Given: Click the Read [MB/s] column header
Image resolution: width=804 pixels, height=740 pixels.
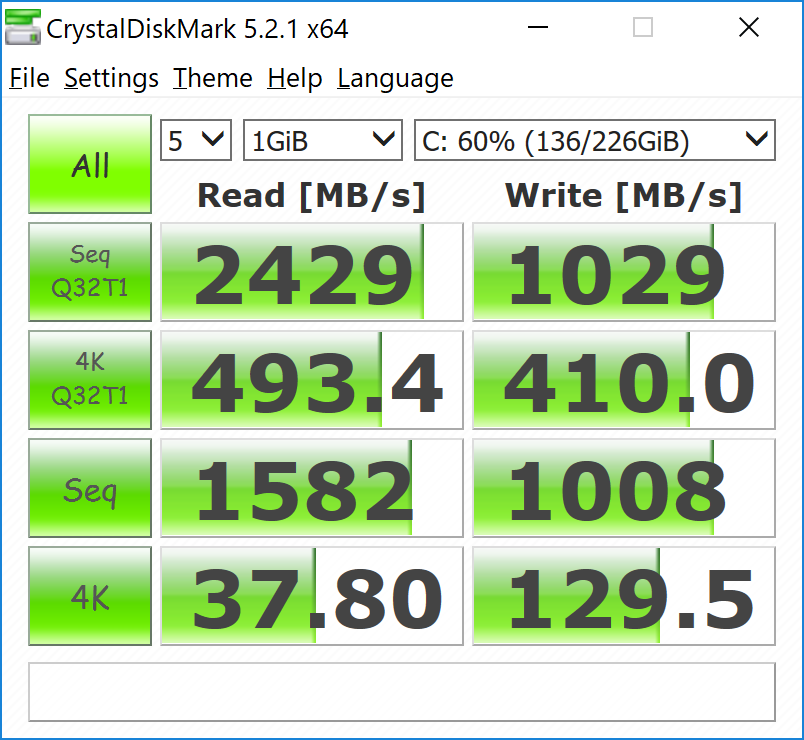Looking at the screenshot, I should pos(312,196).
